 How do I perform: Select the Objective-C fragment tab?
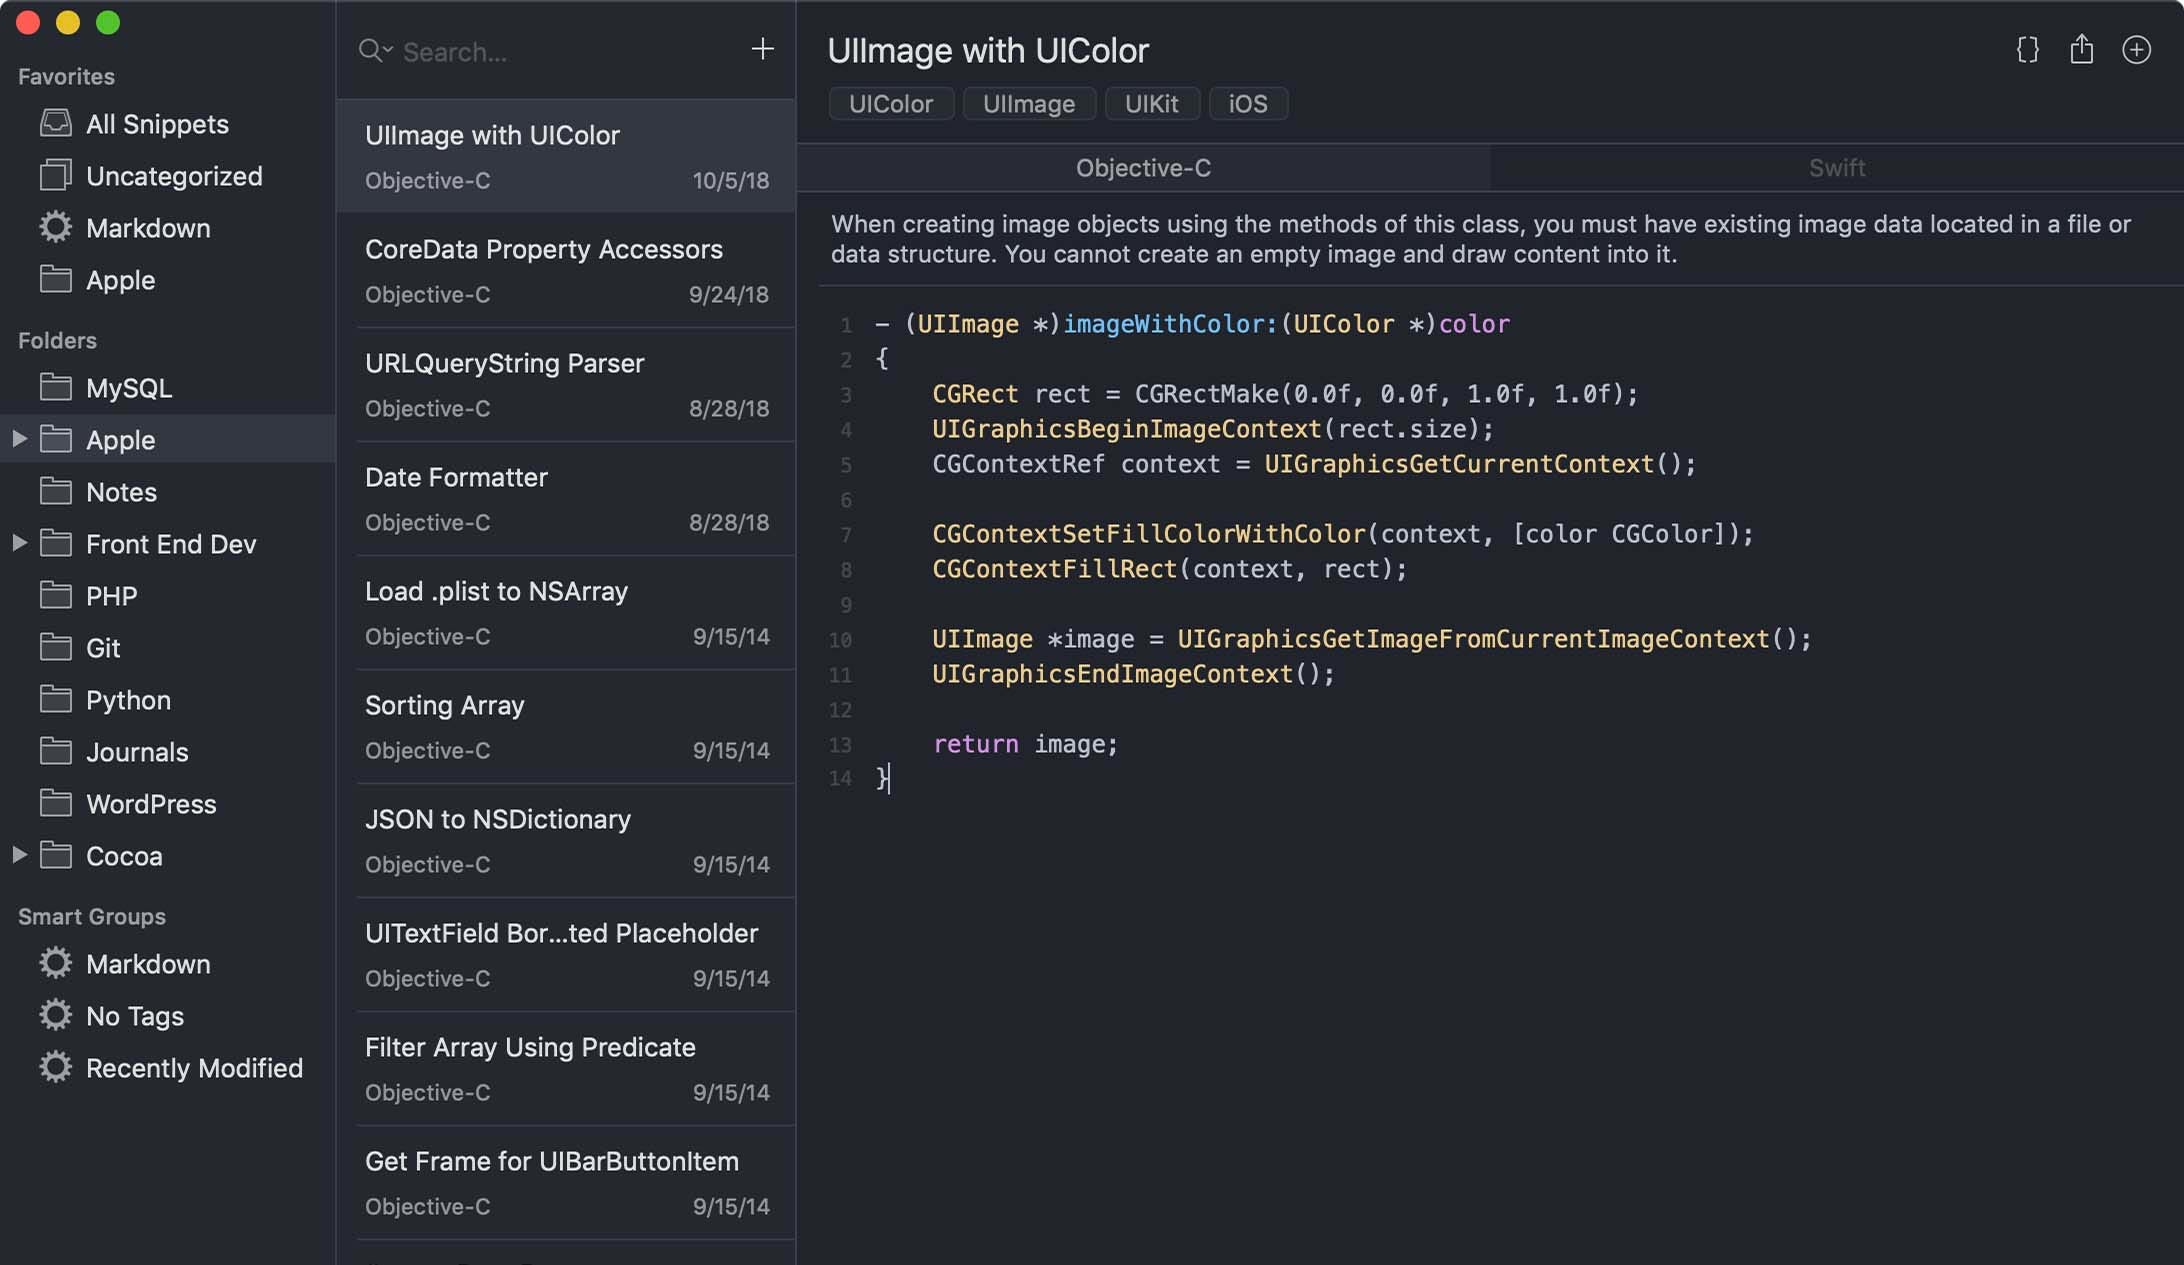click(1143, 168)
